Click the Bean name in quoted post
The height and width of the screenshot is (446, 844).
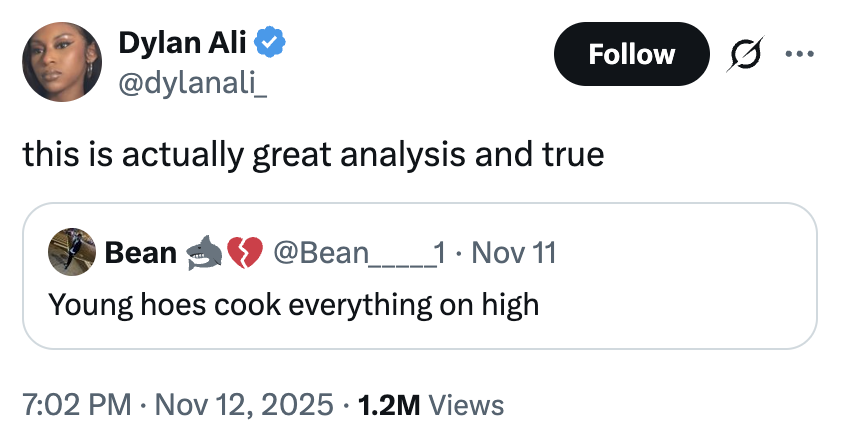pyautogui.click(x=141, y=253)
